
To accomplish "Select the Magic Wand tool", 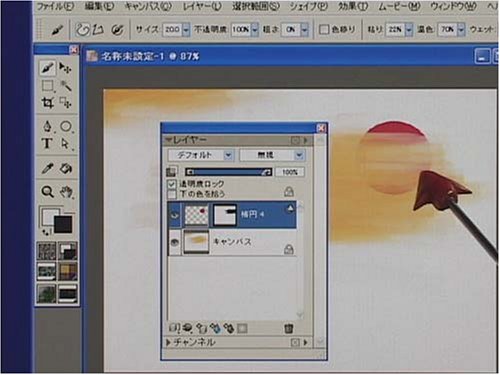I will 65,86.
